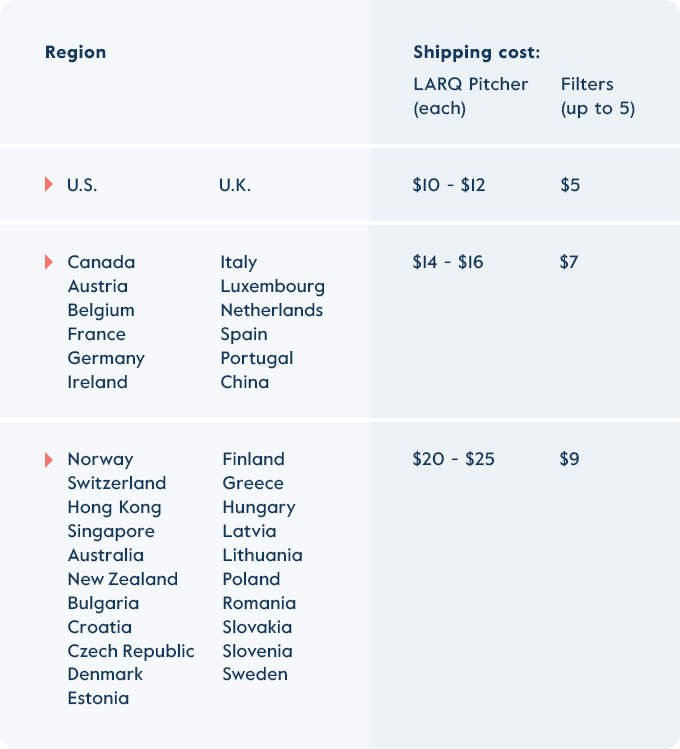The height and width of the screenshot is (749, 680).
Task: Click the $10 - $12 pitcher price
Action: 449,185
